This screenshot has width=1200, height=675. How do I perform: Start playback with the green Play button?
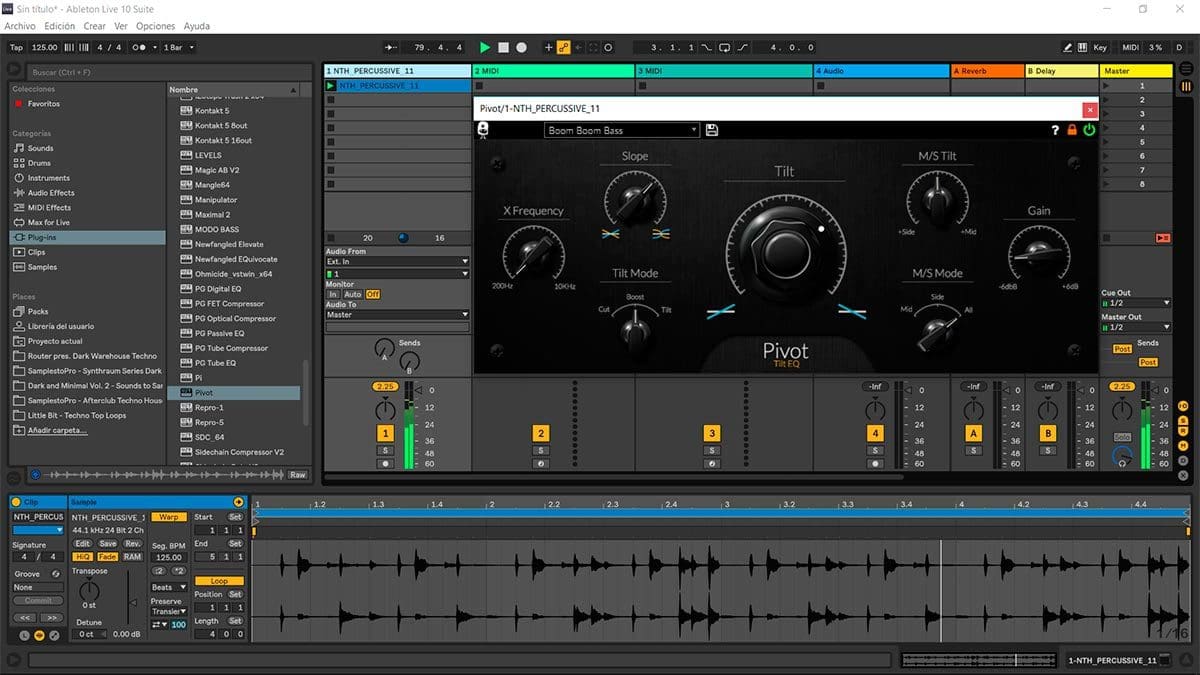[x=485, y=47]
